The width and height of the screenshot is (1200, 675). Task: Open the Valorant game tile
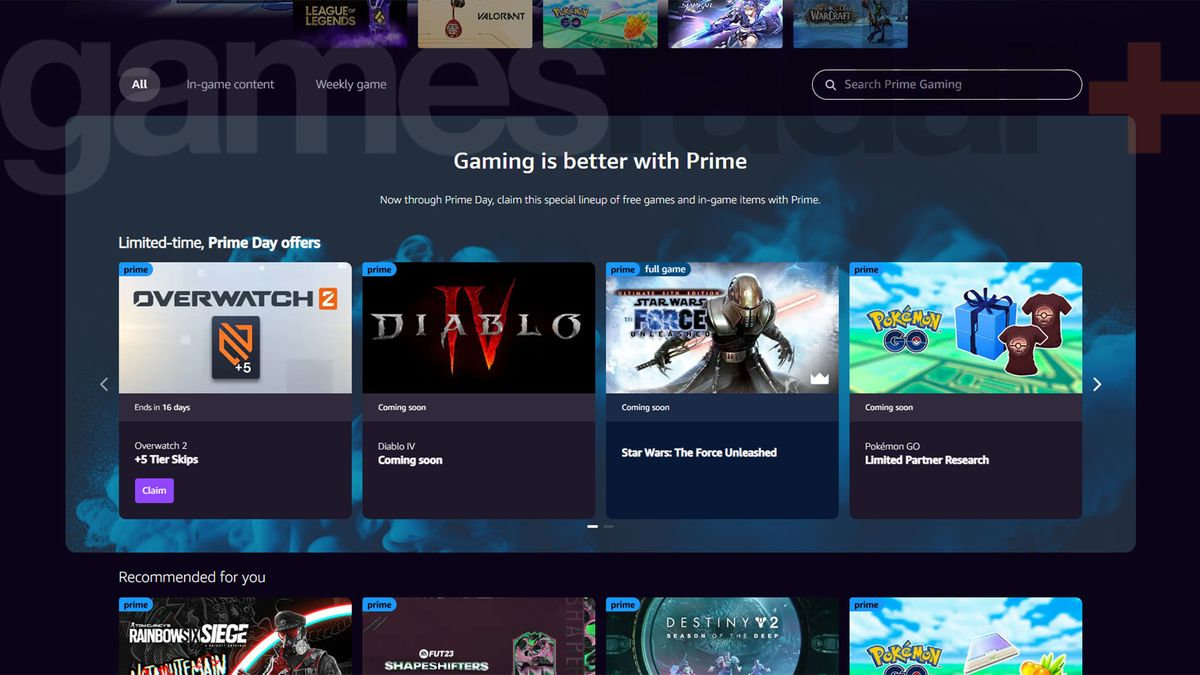pyautogui.click(x=475, y=23)
